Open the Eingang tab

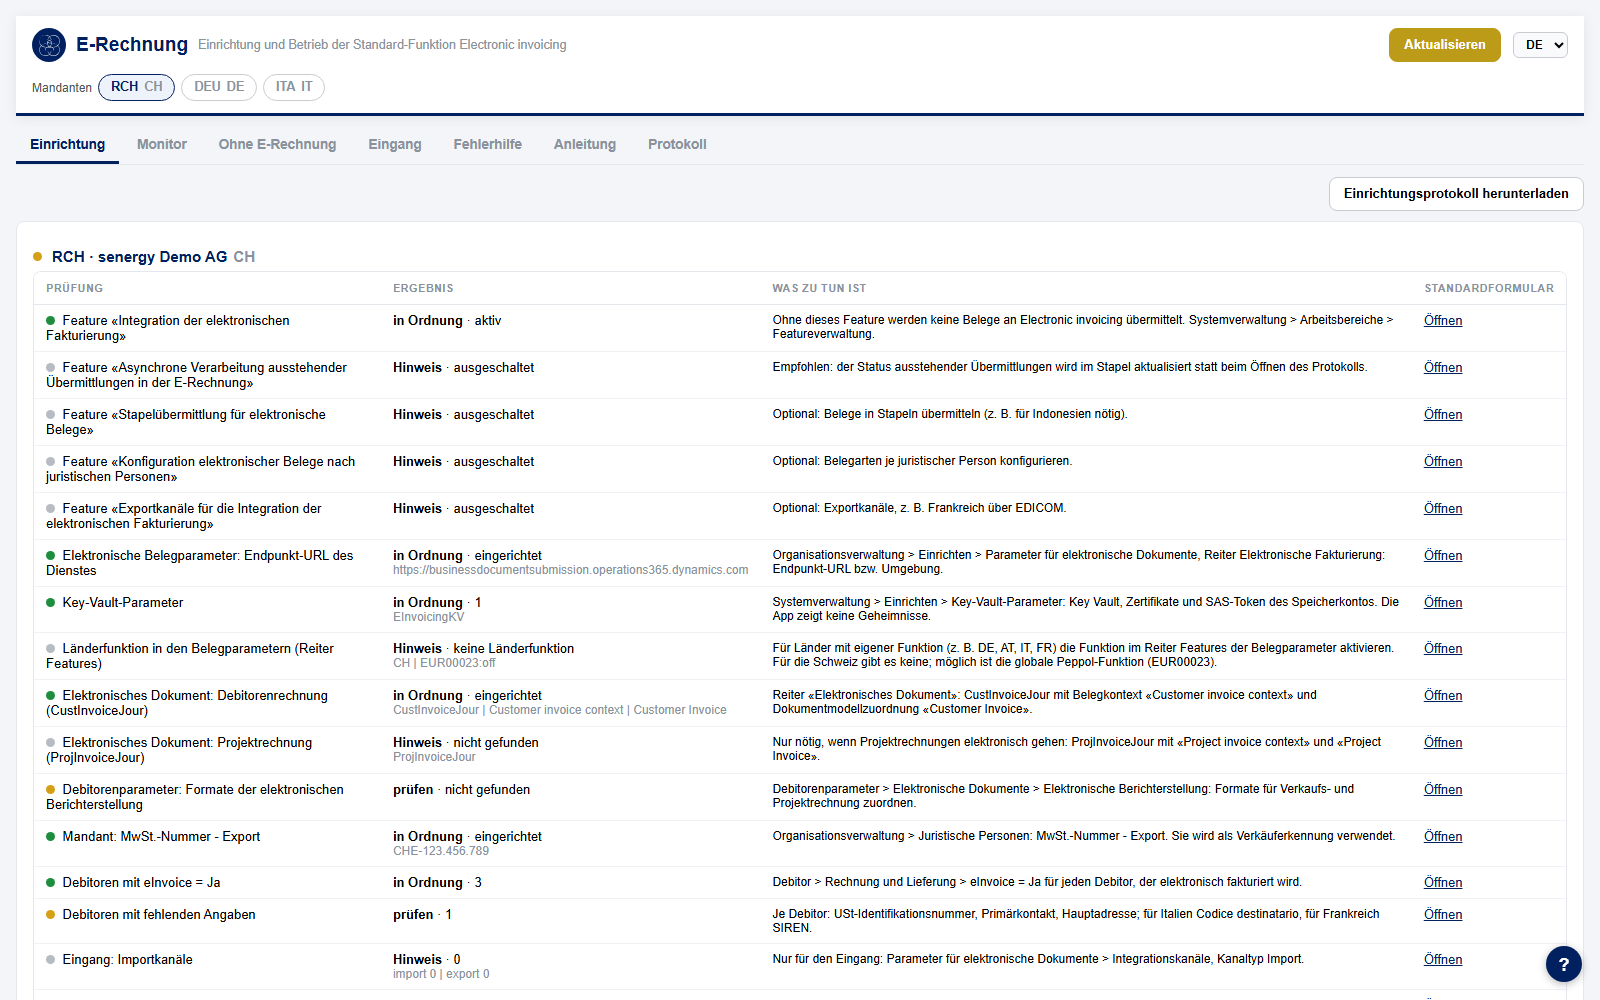pos(395,144)
